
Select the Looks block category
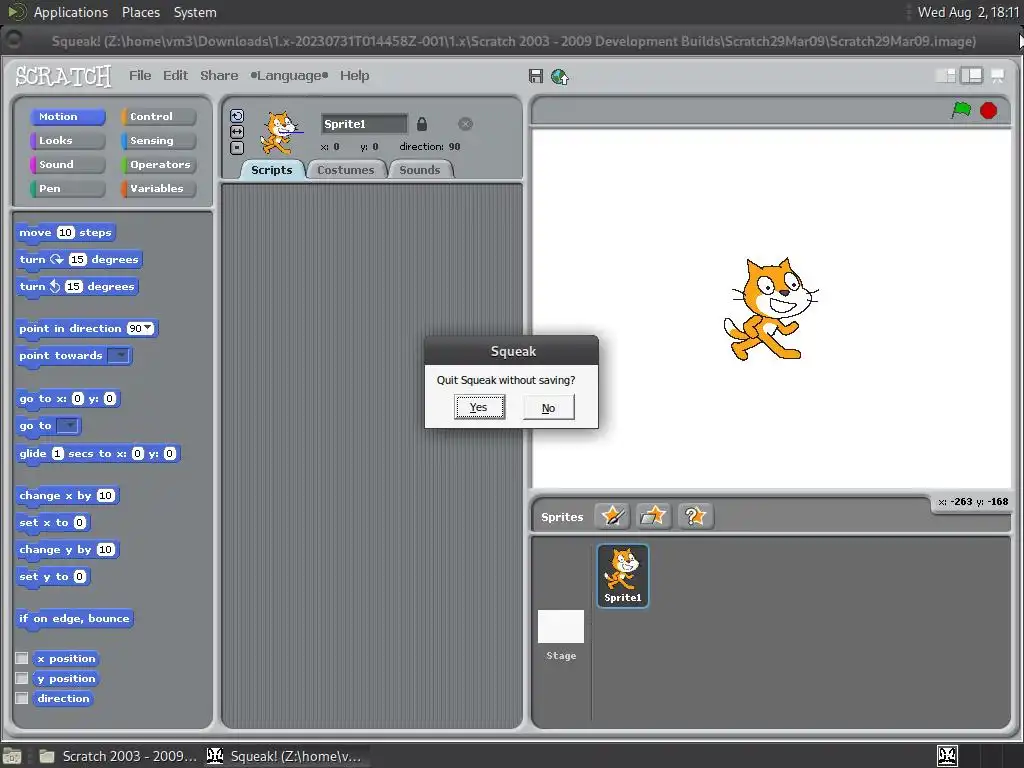coord(67,140)
